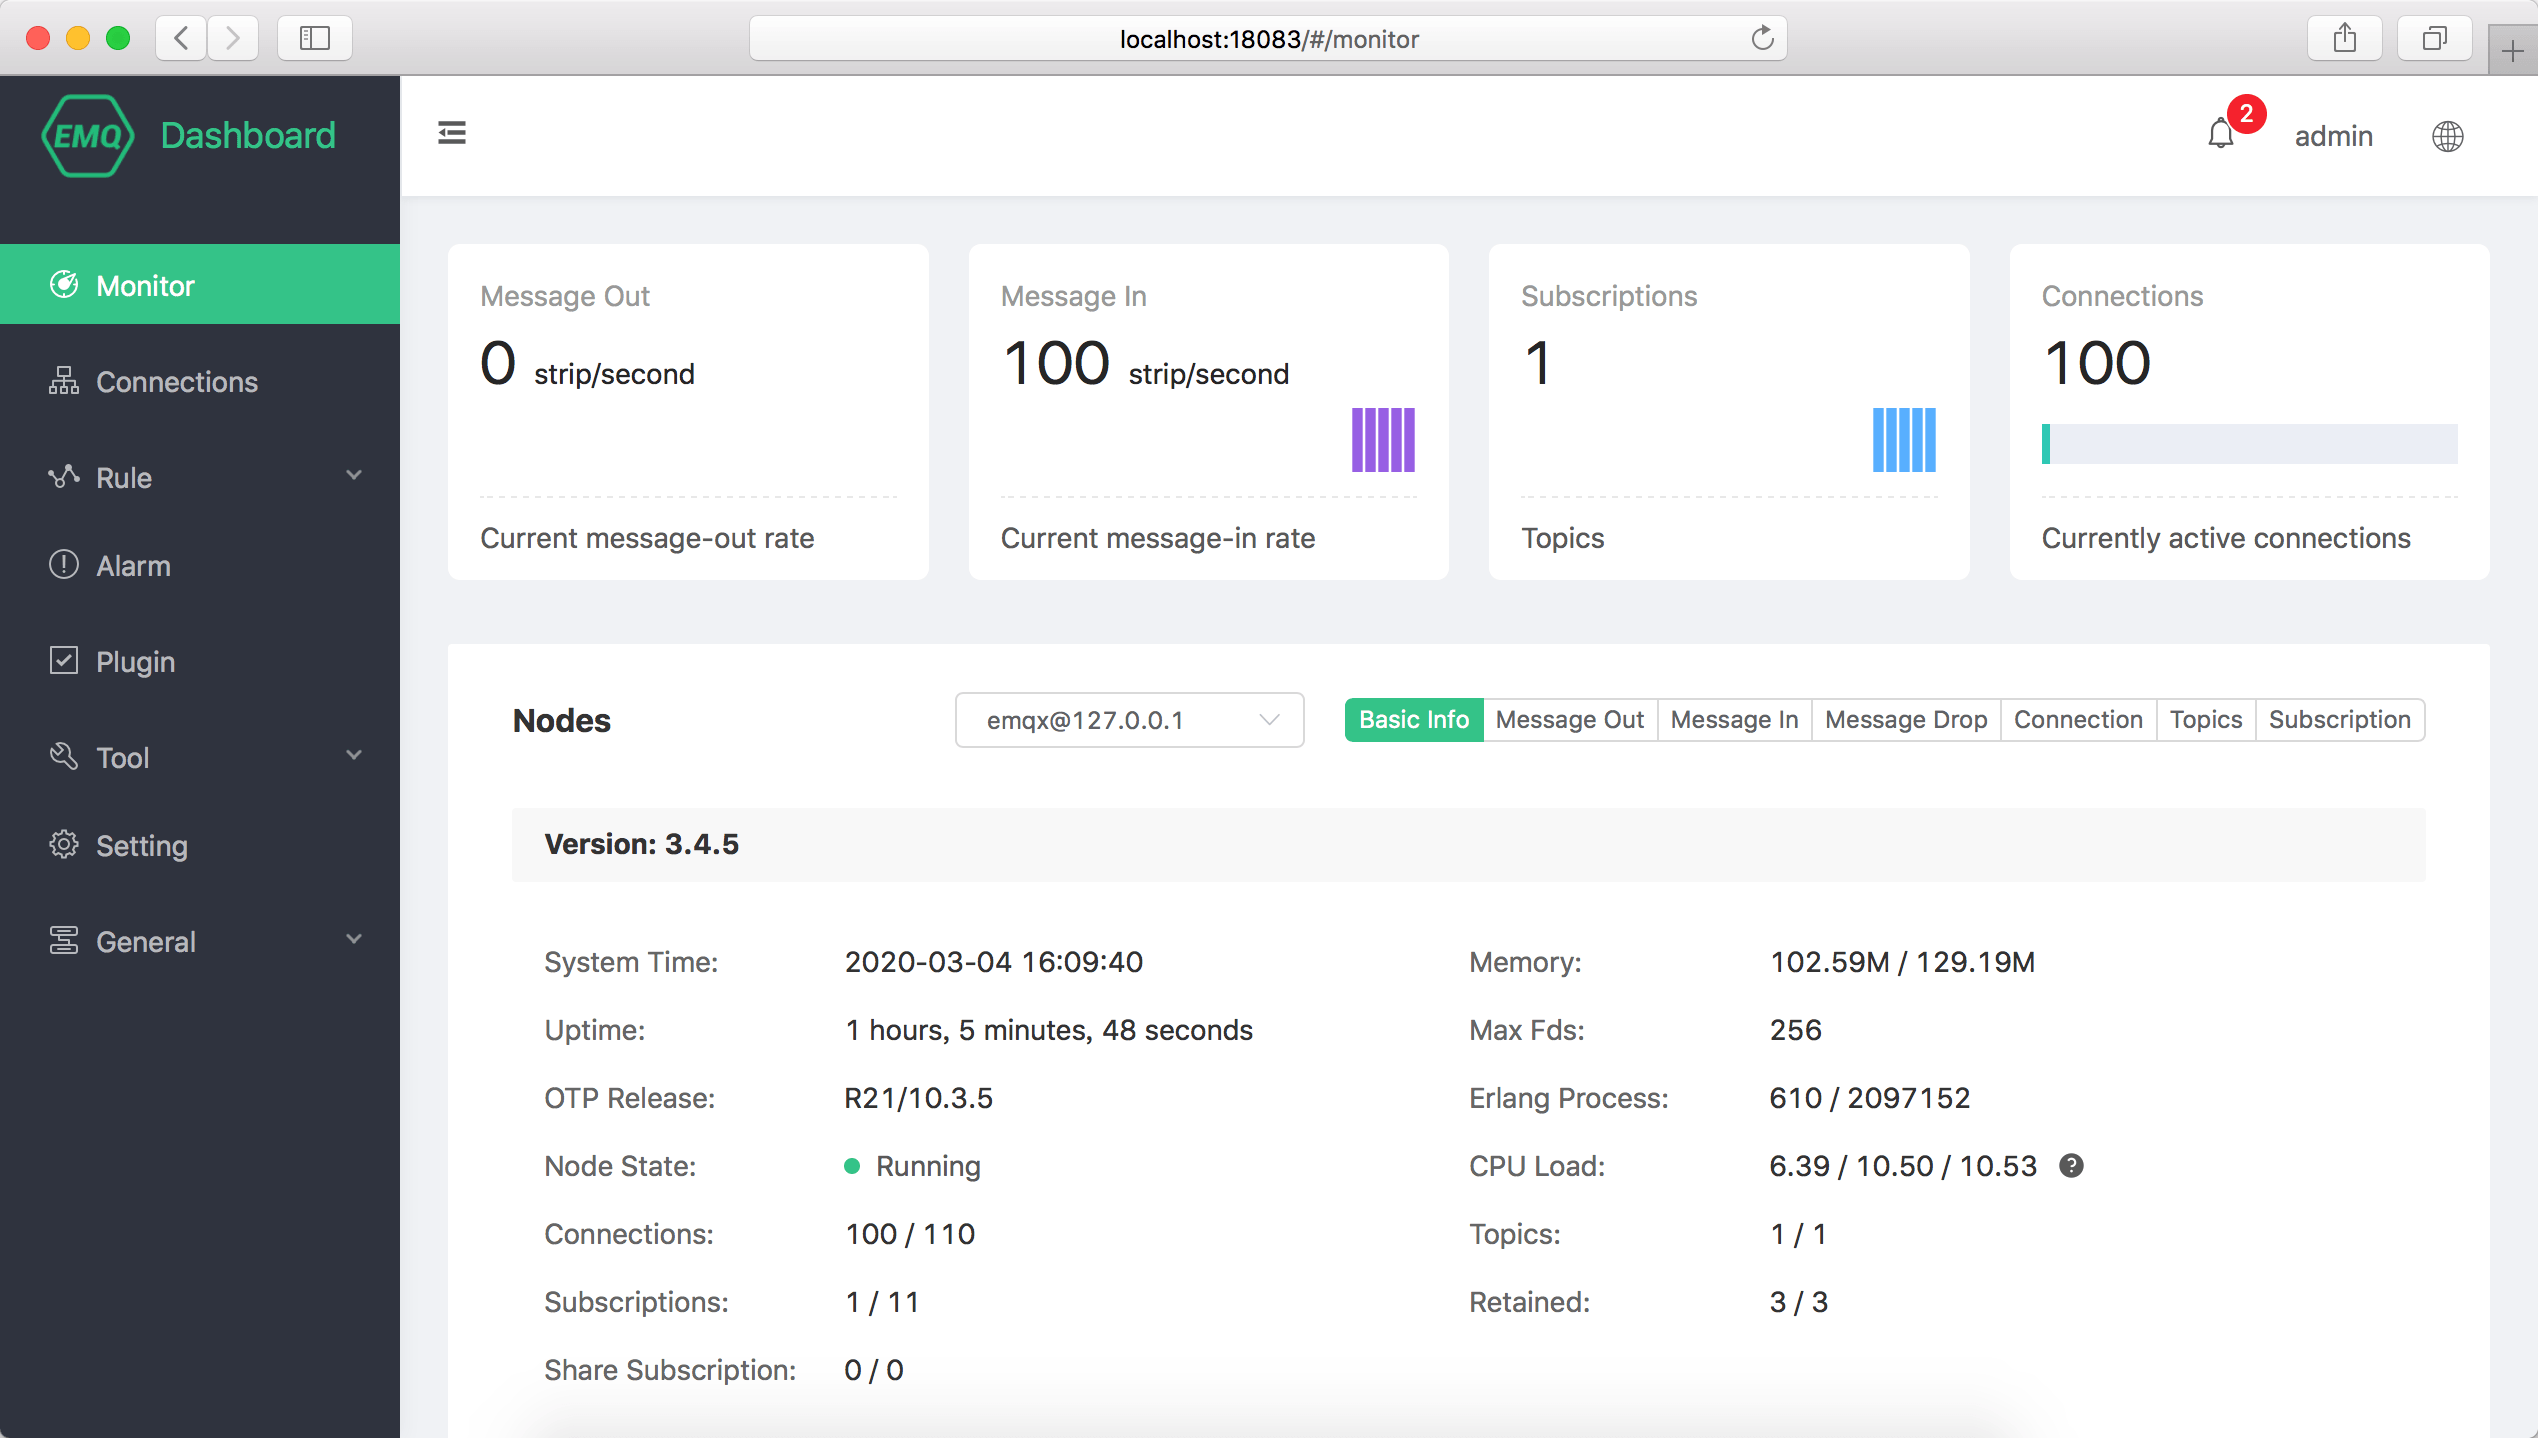Click the CPU Load help icon
Viewport: 2538px width, 1438px height.
point(2072,1166)
